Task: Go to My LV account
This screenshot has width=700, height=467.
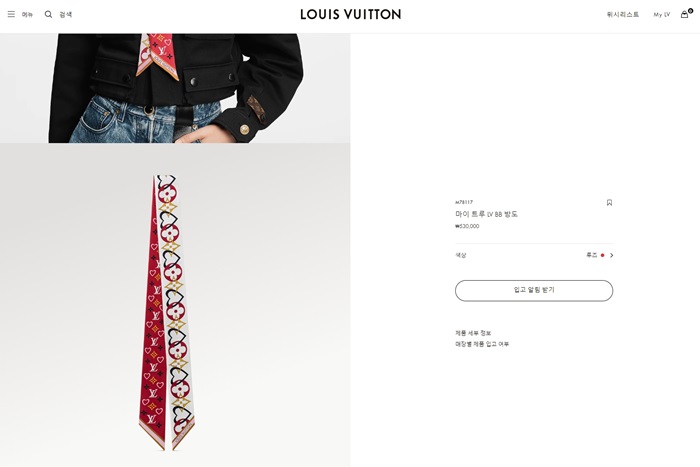Action: point(662,14)
